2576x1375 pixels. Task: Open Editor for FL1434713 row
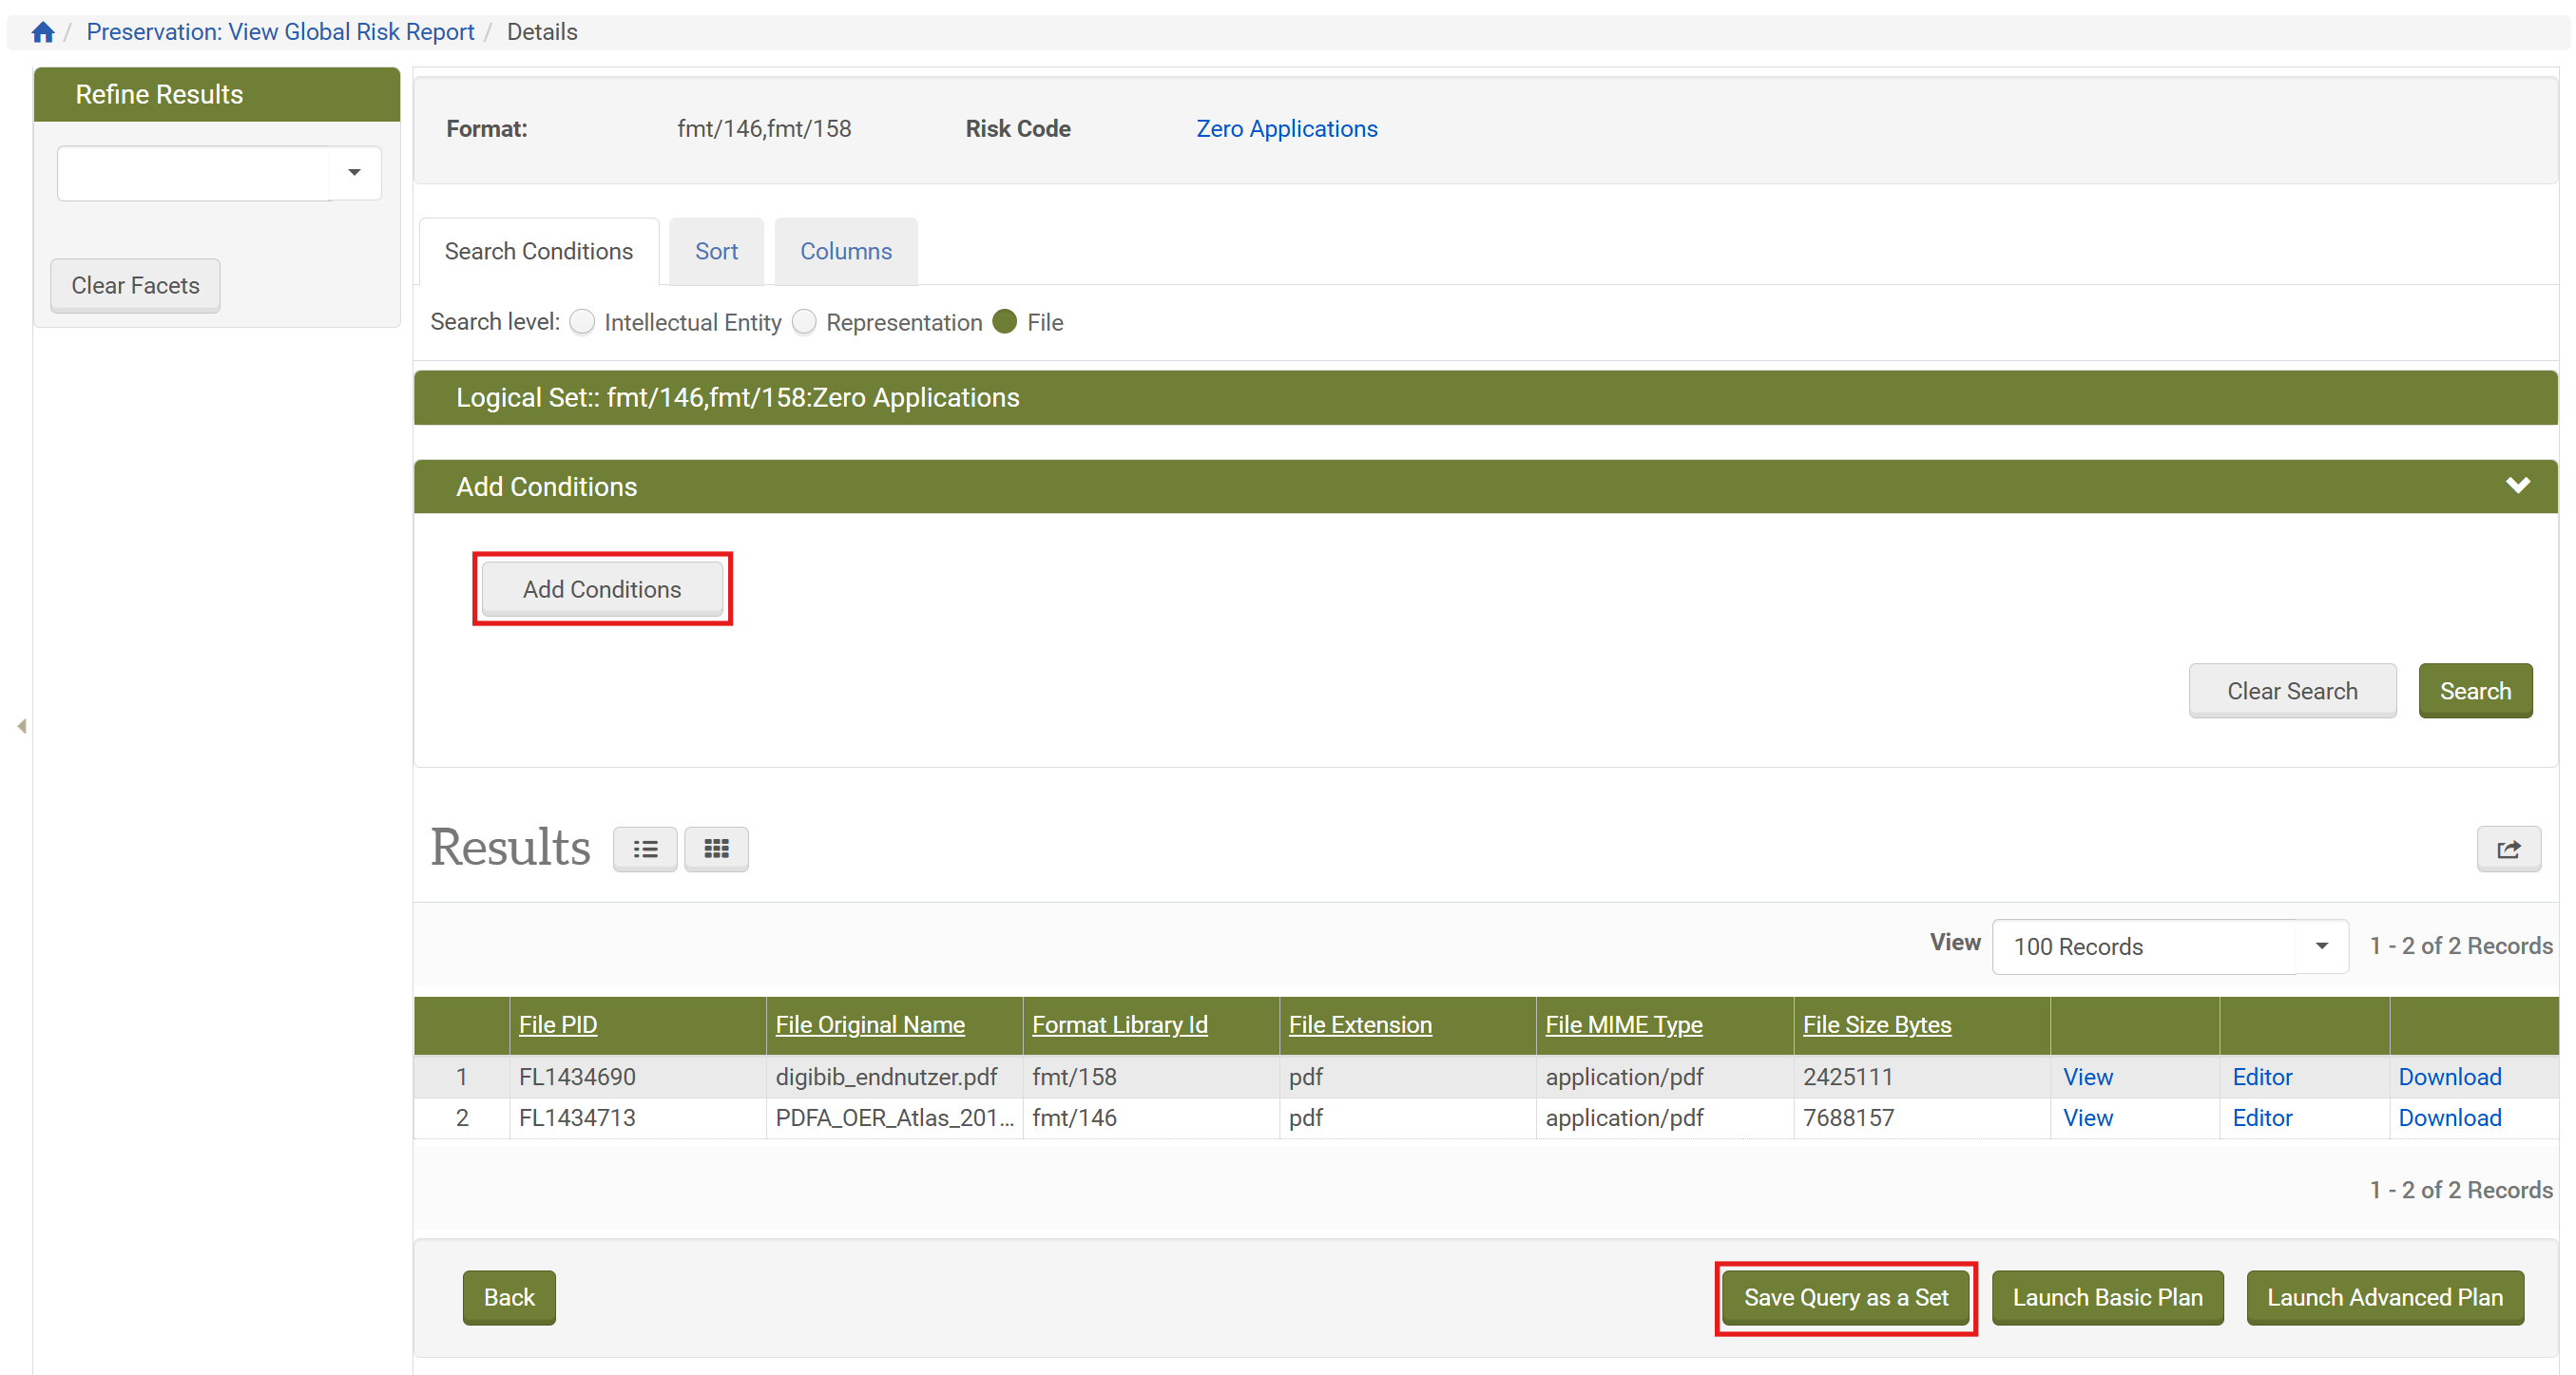click(x=2262, y=1118)
